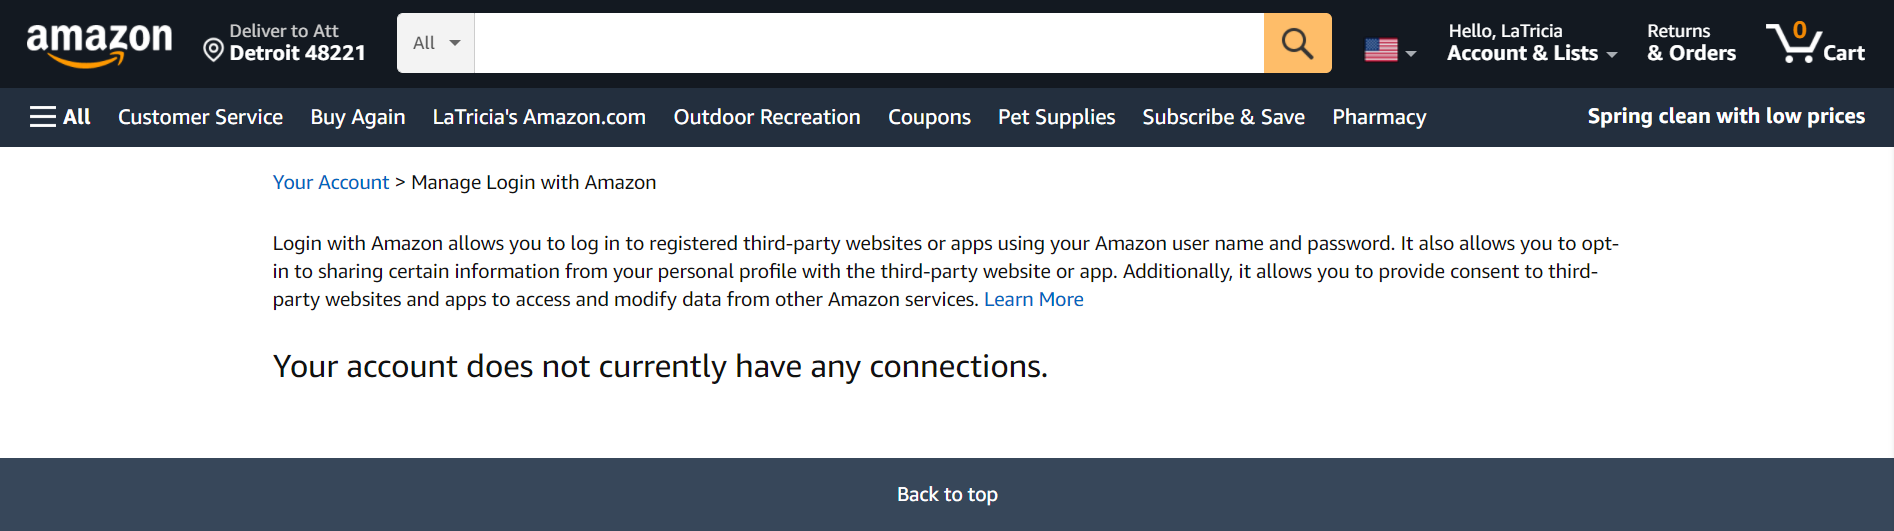
Task: Expand the All search category dropdown
Action: pyautogui.click(x=436, y=43)
